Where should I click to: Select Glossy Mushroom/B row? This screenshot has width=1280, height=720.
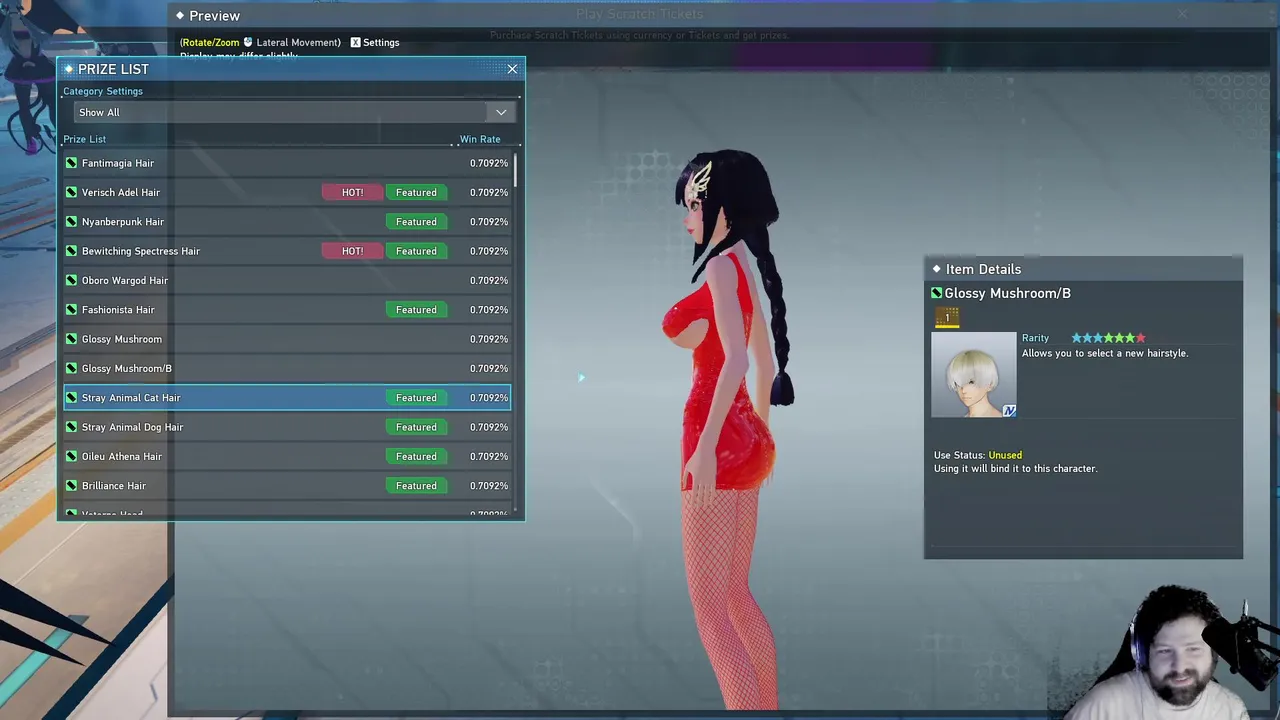287,368
